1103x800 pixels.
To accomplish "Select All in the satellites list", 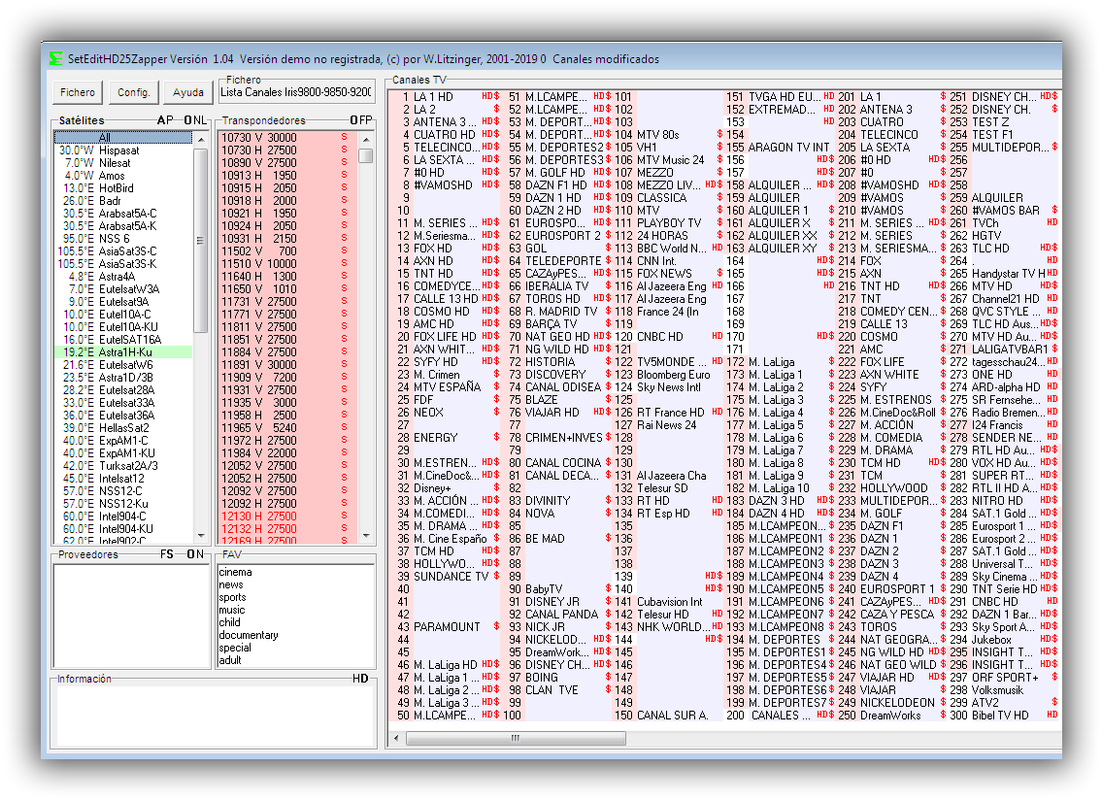I will click(x=123, y=138).
